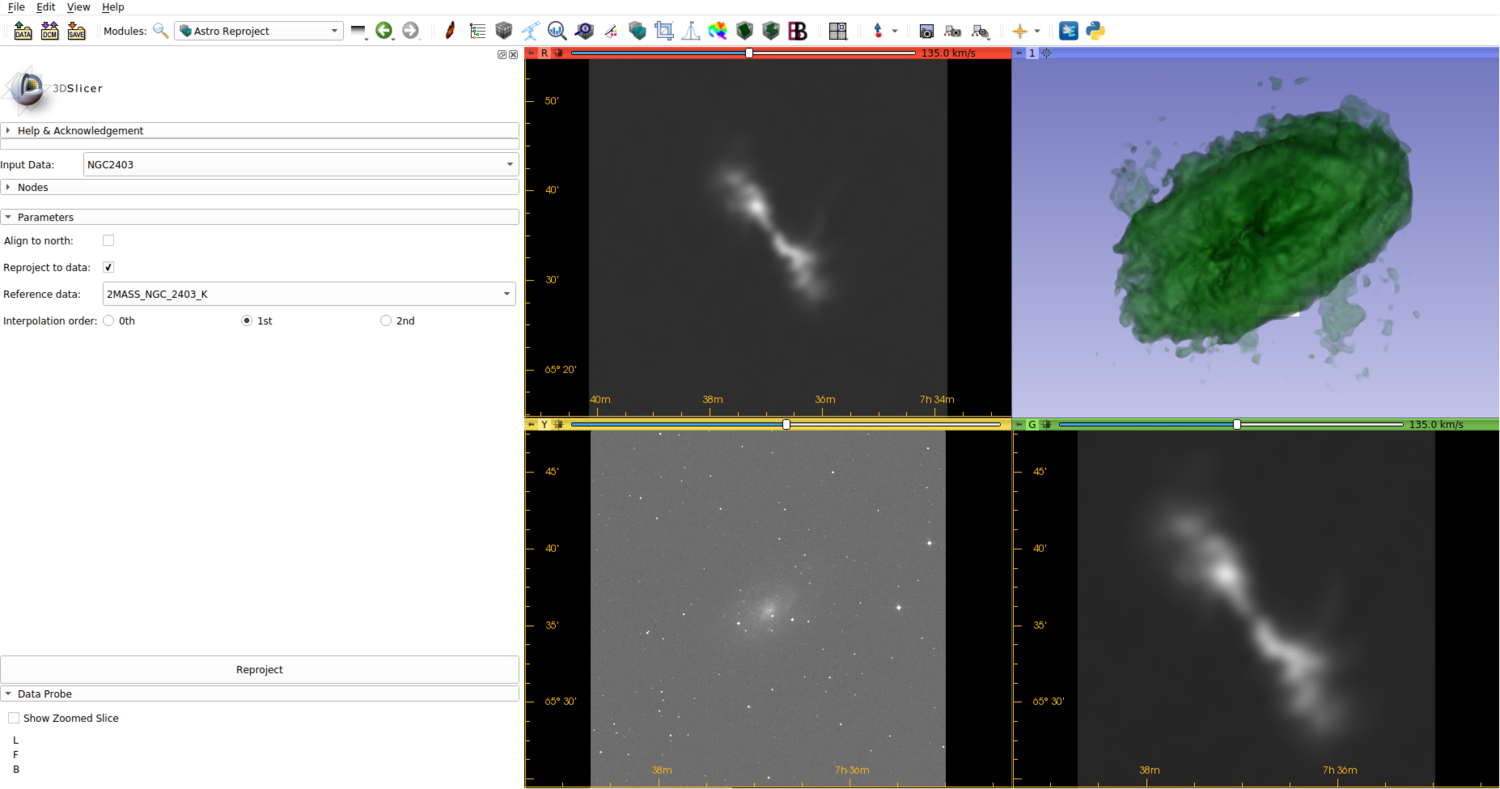Uncheck the Reproject to data option

click(x=107, y=267)
